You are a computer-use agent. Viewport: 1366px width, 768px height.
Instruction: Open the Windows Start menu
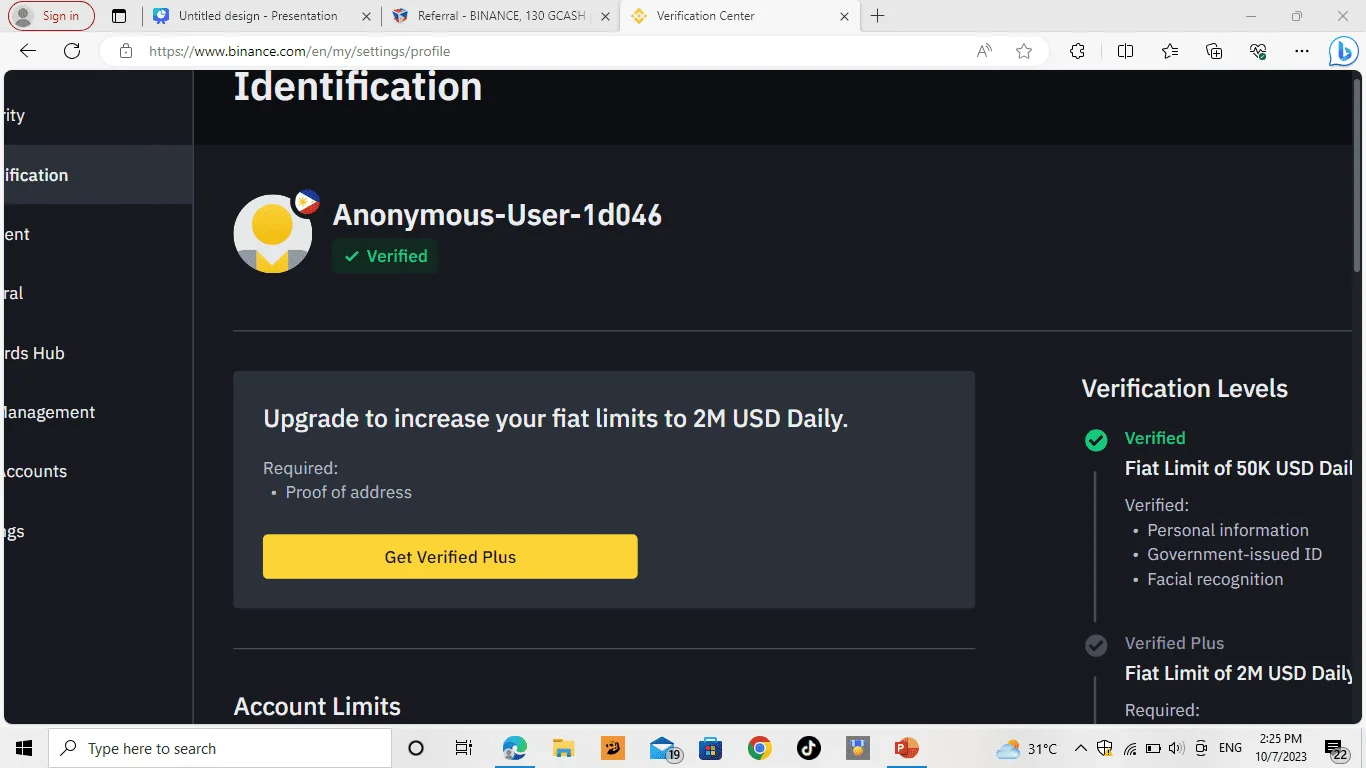pyautogui.click(x=24, y=748)
